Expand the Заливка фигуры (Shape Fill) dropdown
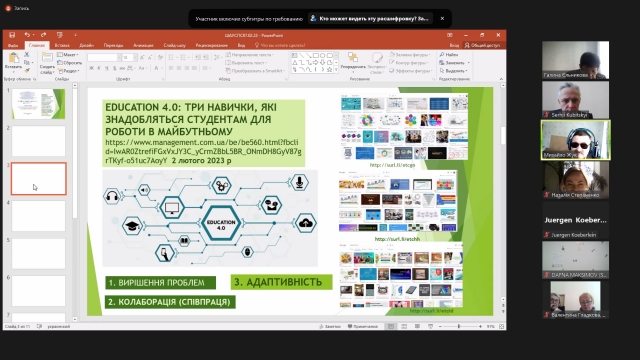The width and height of the screenshot is (640, 360). (x=410, y=54)
